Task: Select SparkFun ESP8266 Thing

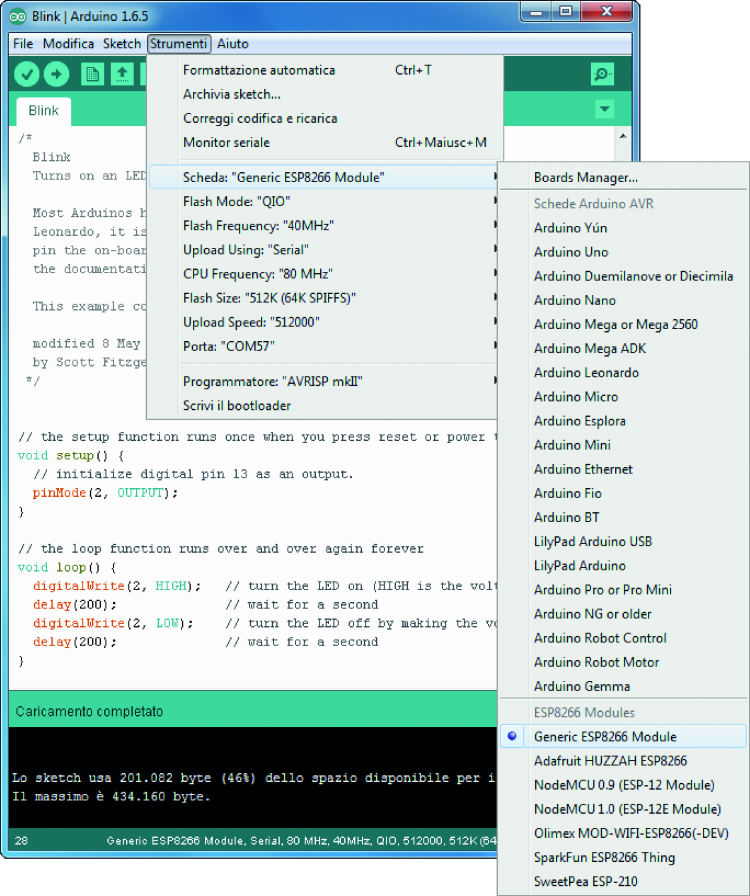Action: coord(623,858)
